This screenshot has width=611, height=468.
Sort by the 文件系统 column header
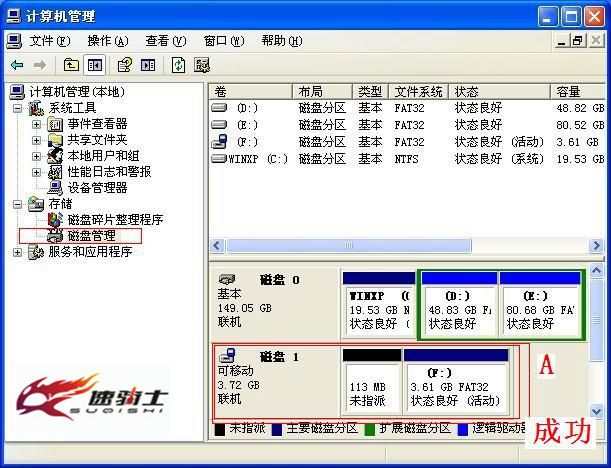click(419, 92)
